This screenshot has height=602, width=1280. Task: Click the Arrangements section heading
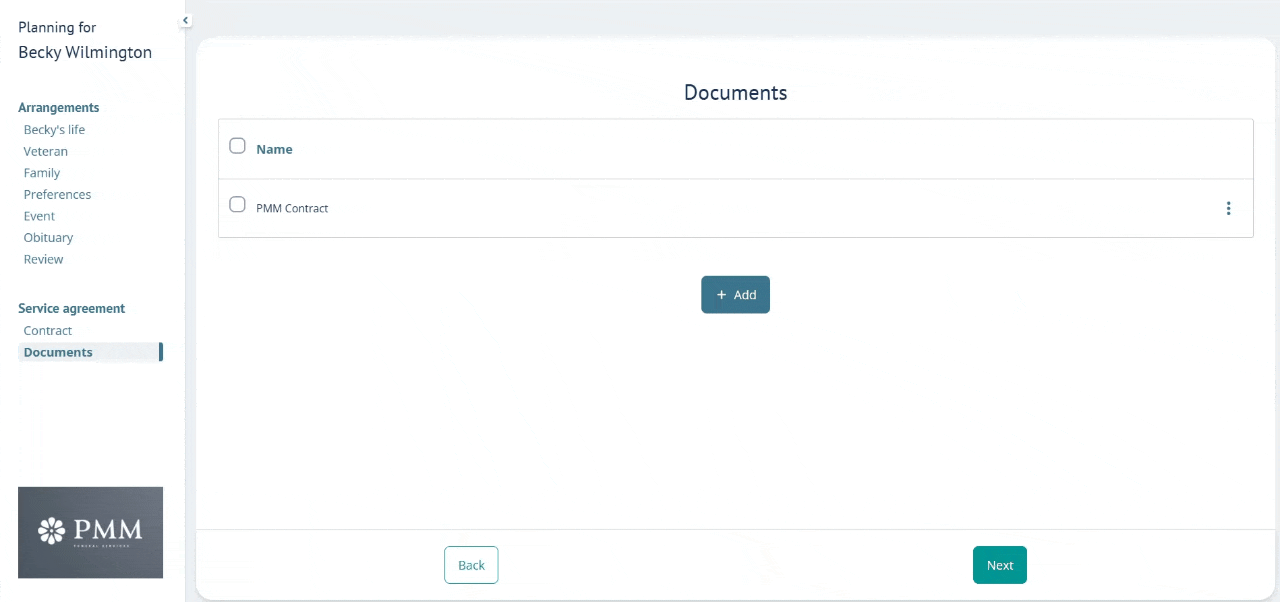(59, 108)
